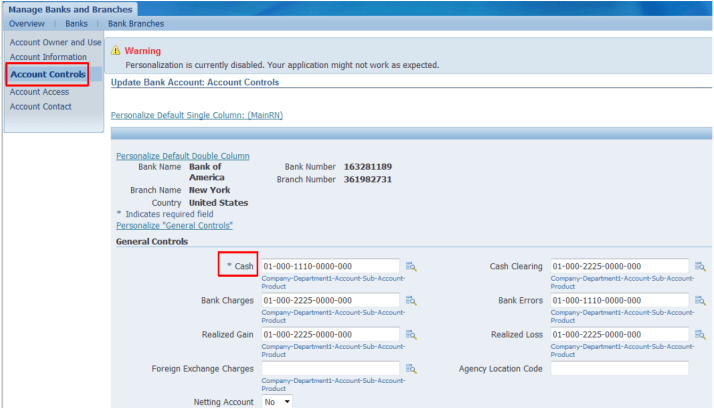Open Account Information side menu item
The height and width of the screenshot is (409, 714).
coord(48,58)
